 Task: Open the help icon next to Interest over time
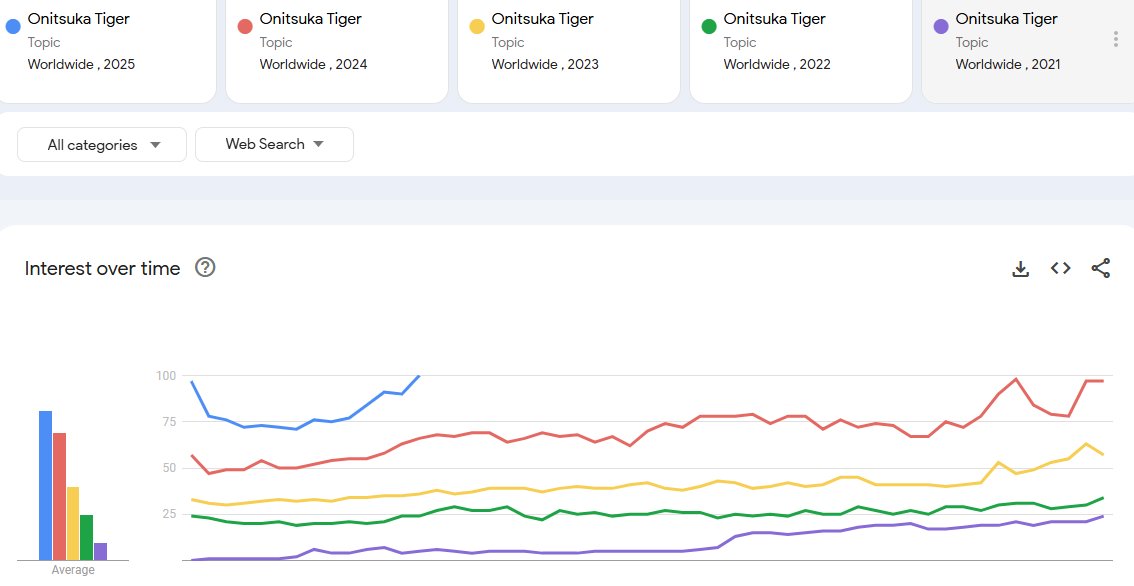pos(205,268)
